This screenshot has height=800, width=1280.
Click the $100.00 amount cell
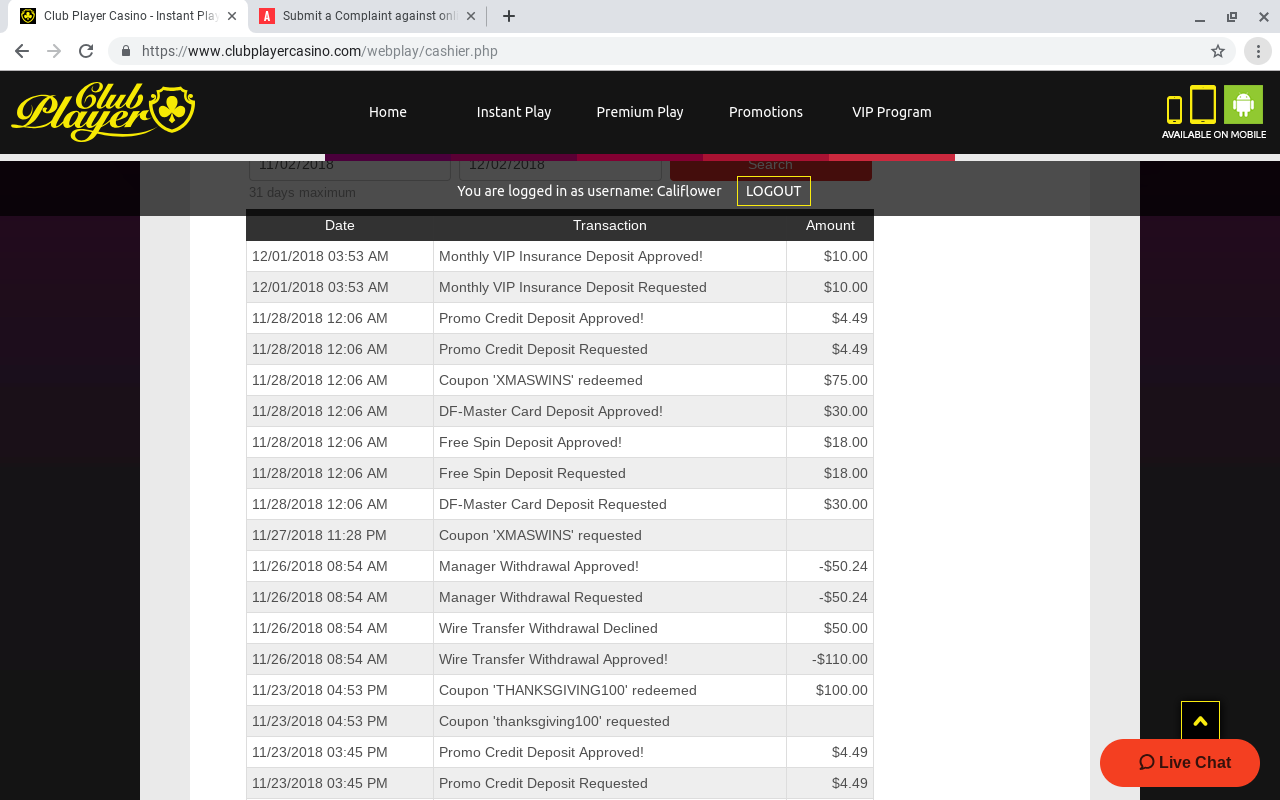coord(830,690)
